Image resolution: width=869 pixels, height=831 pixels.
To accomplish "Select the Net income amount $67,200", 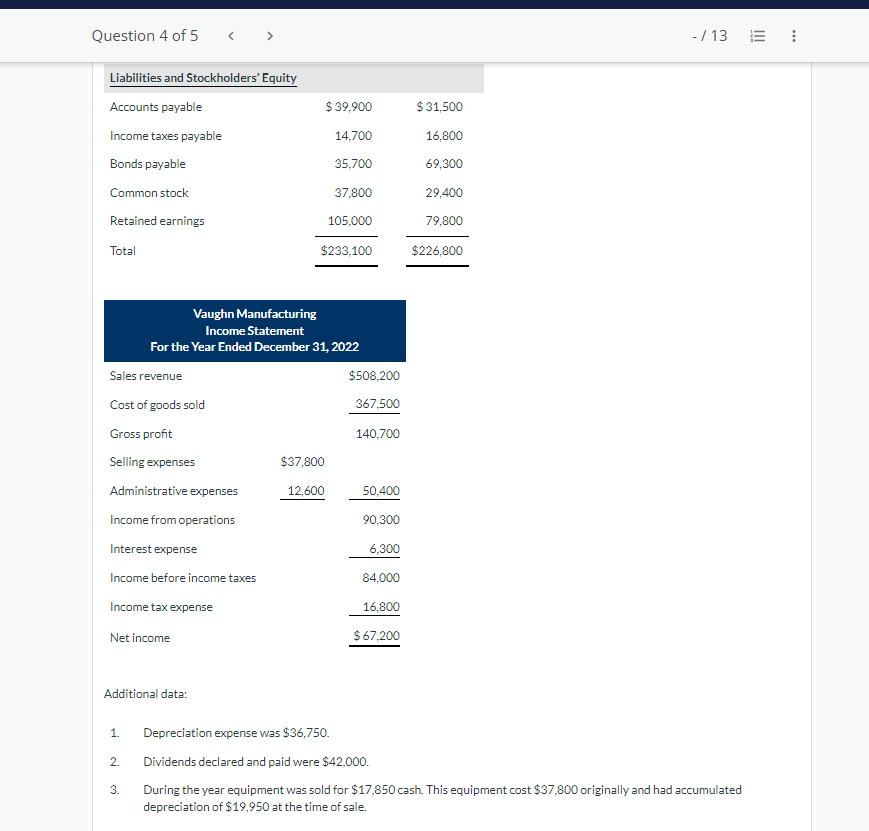I will (374, 636).
